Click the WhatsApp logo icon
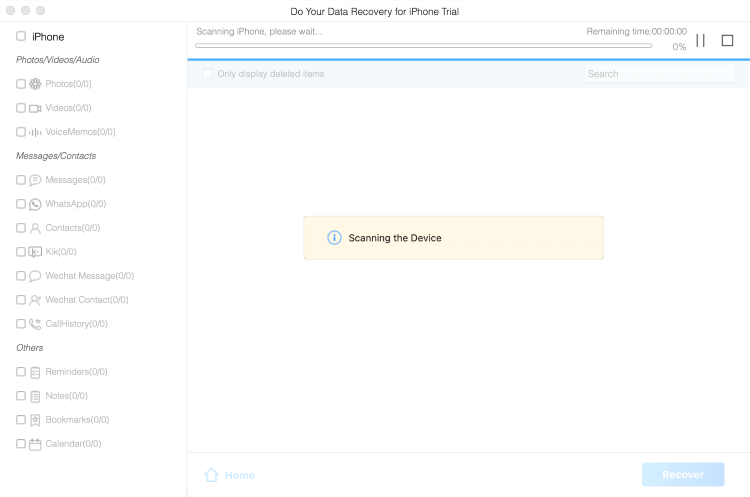The width and height of the screenshot is (750, 497). 35,204
